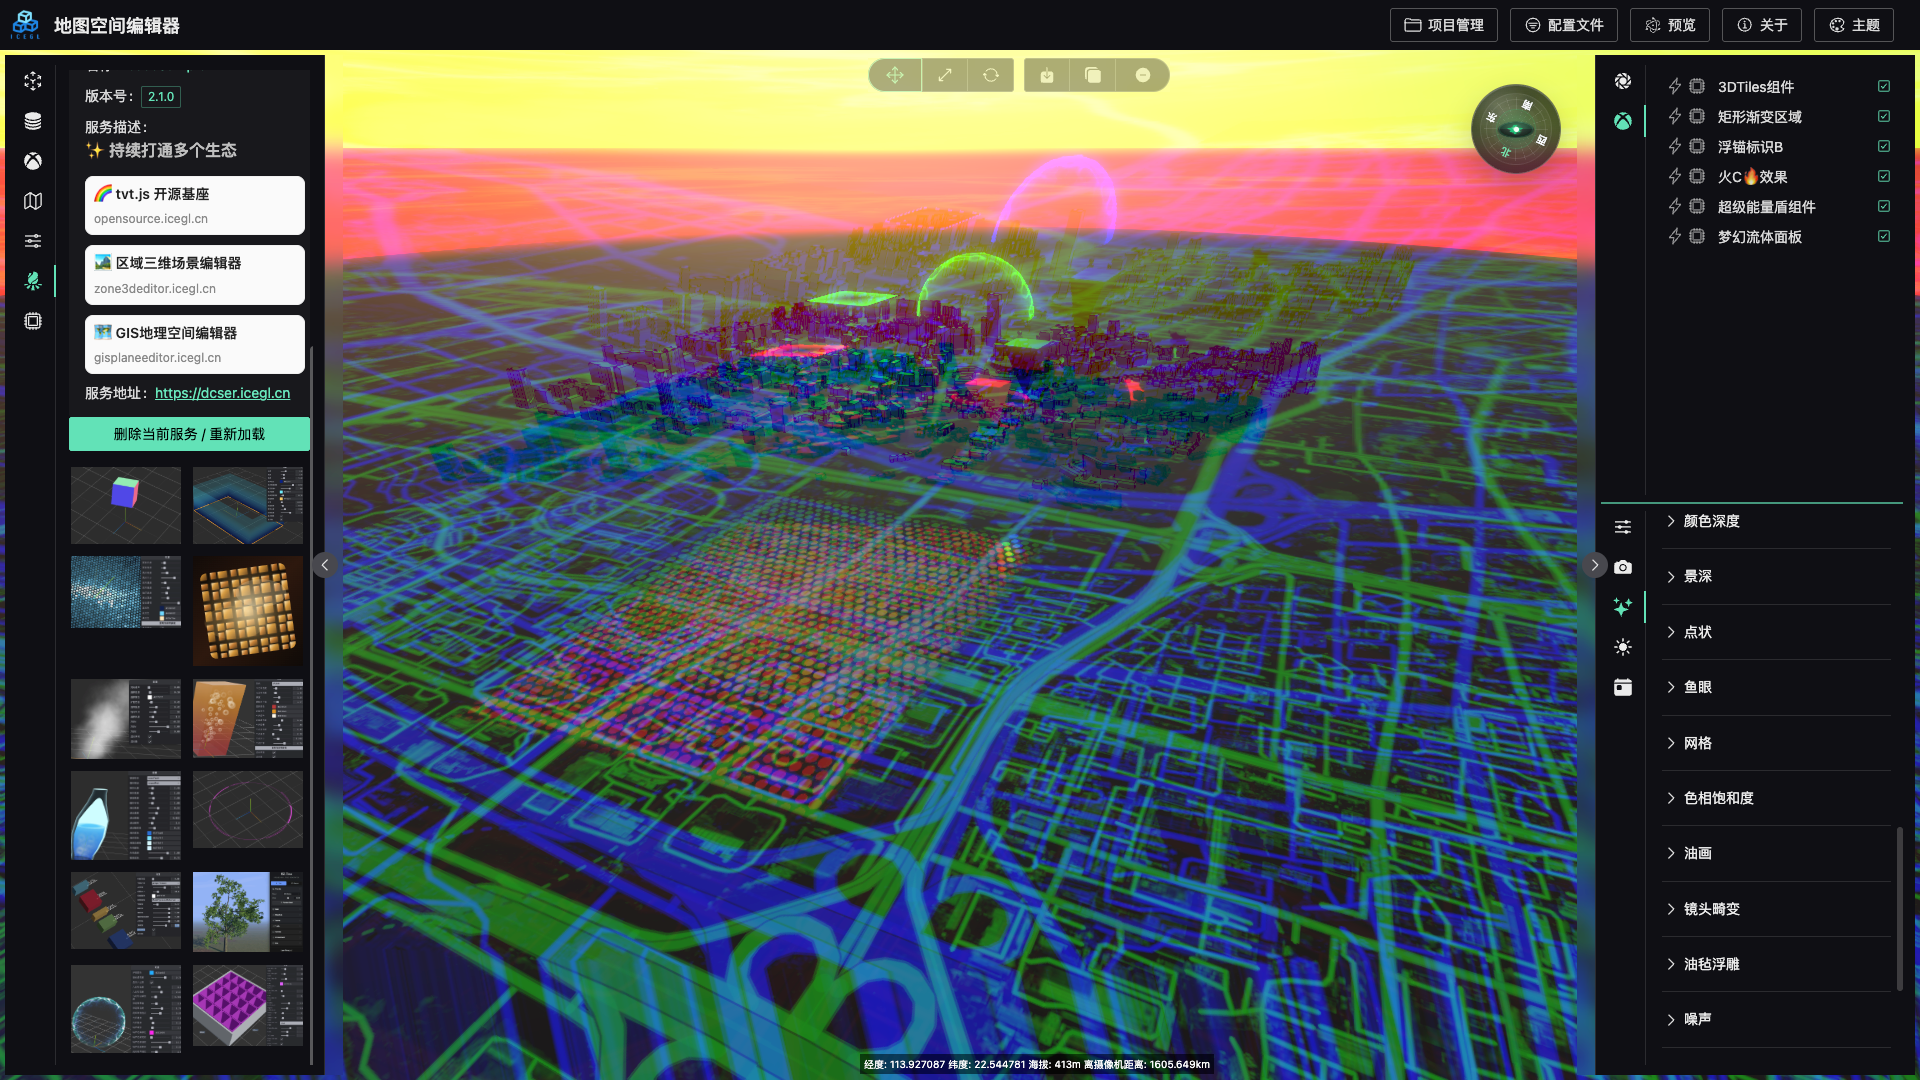Viewport: 1920px width, 1080px height.
Task: Click the navigation compass widget
Action: 1515,129
